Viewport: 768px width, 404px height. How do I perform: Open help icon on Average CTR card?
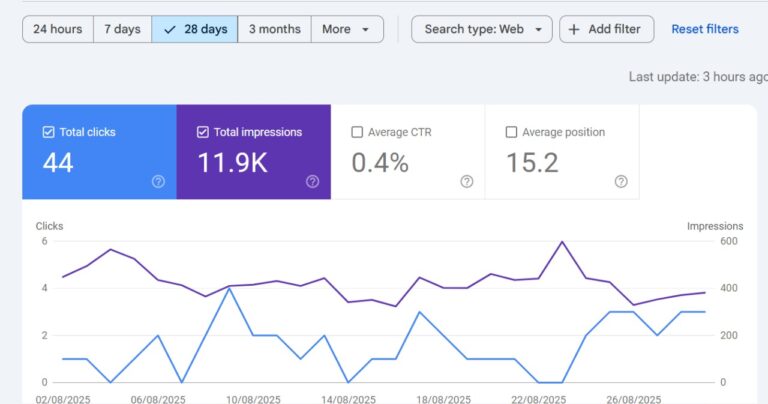click(466, 181)
